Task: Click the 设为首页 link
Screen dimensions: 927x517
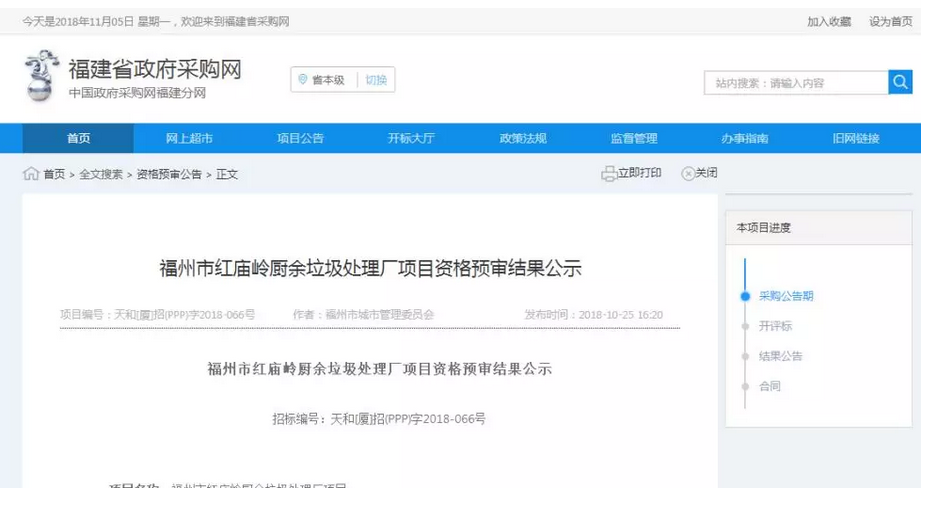Action: (x=890, y=21)
